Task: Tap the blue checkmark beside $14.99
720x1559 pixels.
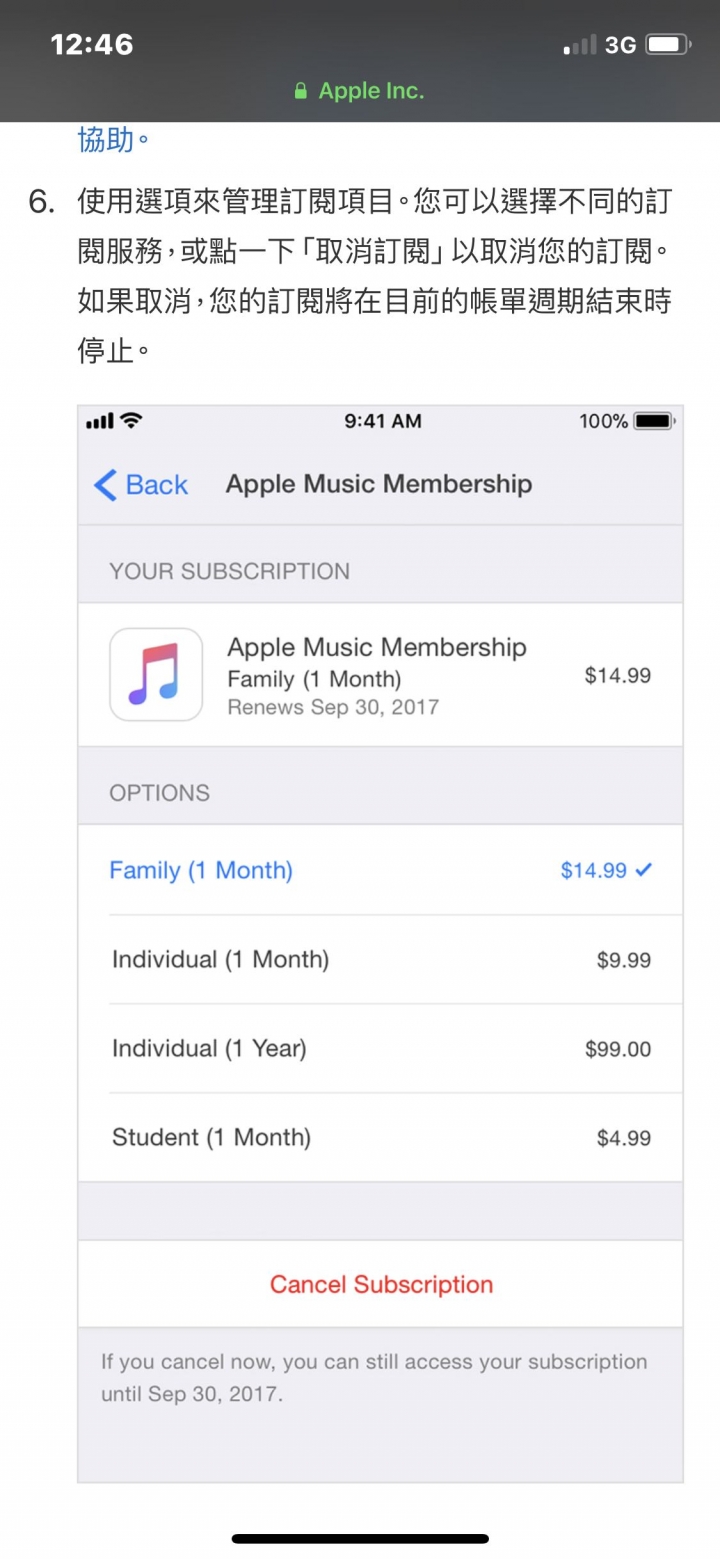Action: coord(644,870)
